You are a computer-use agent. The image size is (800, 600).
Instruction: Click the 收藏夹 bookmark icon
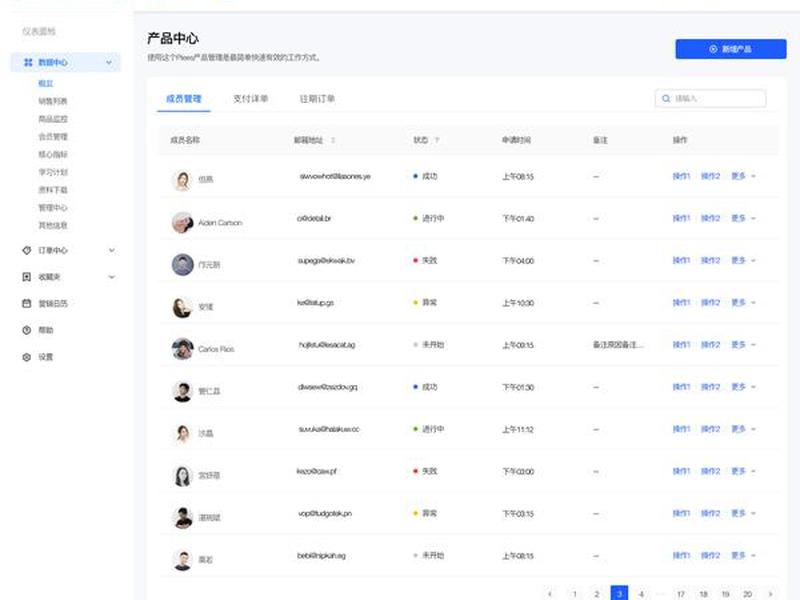pos(27,277)
